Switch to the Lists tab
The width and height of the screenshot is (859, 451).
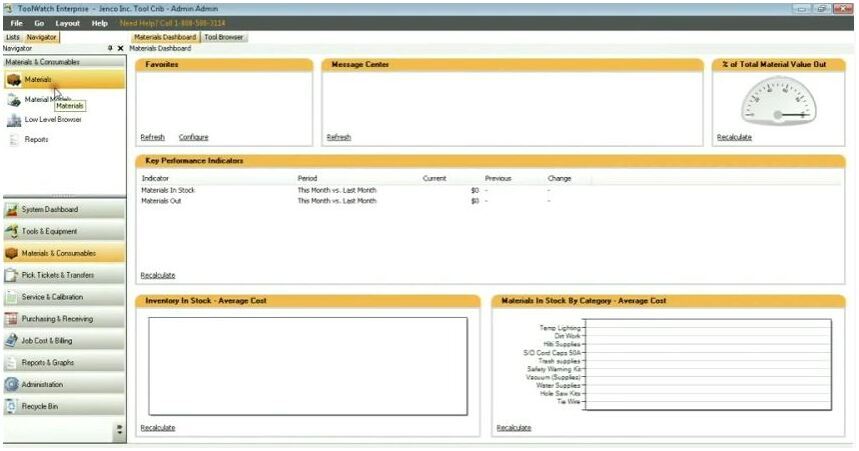13,37
